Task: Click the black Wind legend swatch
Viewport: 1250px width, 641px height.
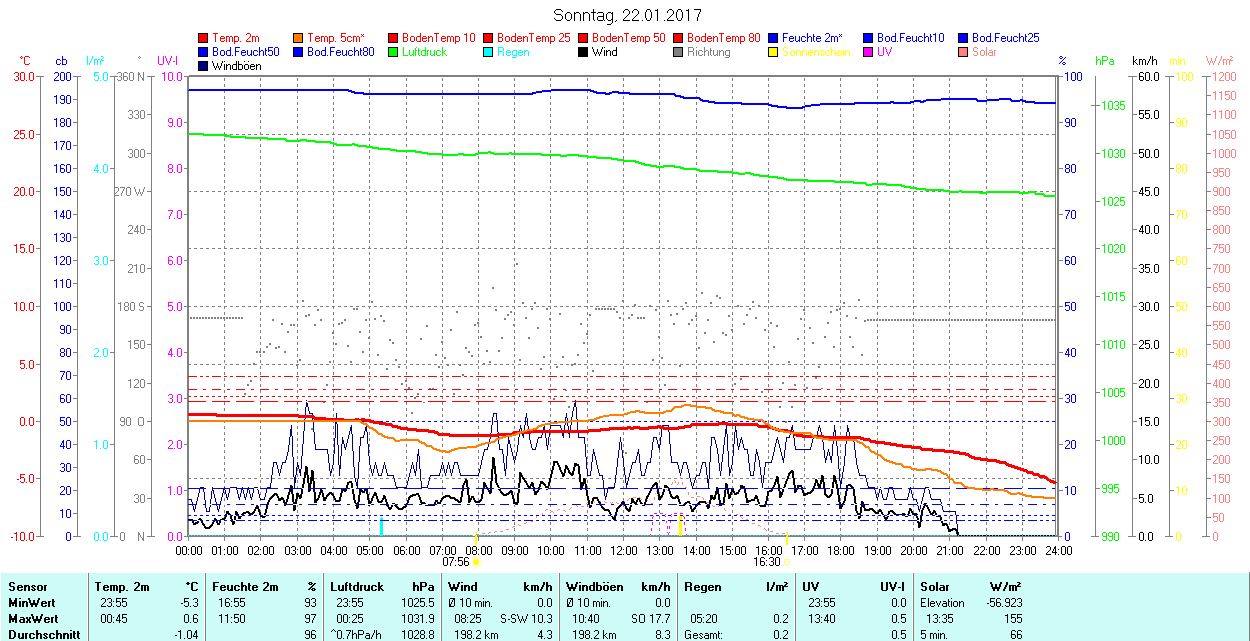Action: click(x=584, y=52)
